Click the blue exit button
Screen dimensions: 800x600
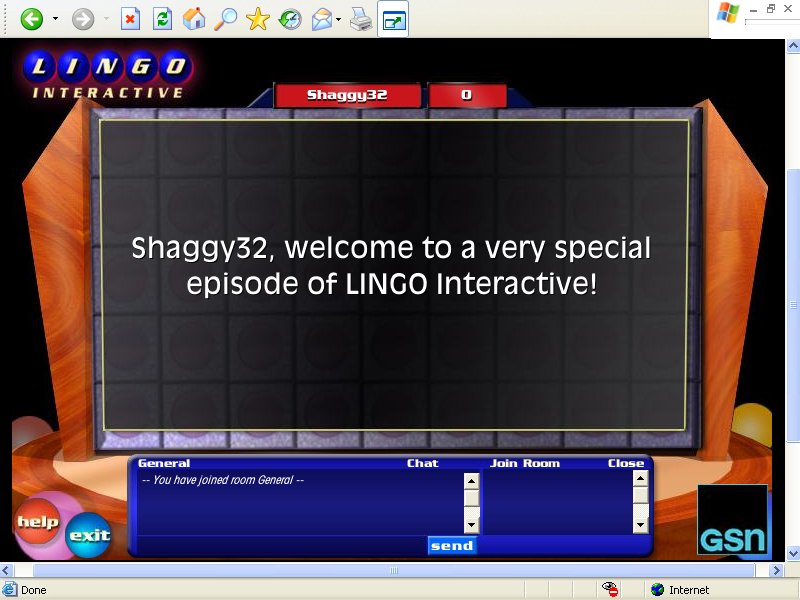[88, 535]
